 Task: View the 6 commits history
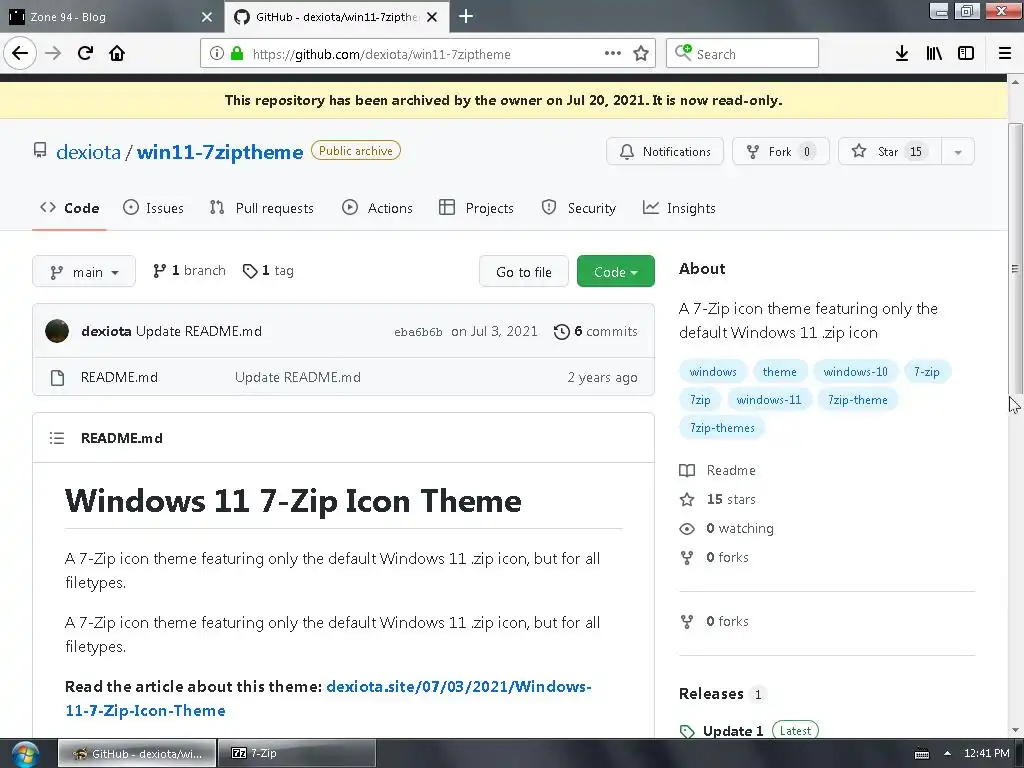coord(596,331)
